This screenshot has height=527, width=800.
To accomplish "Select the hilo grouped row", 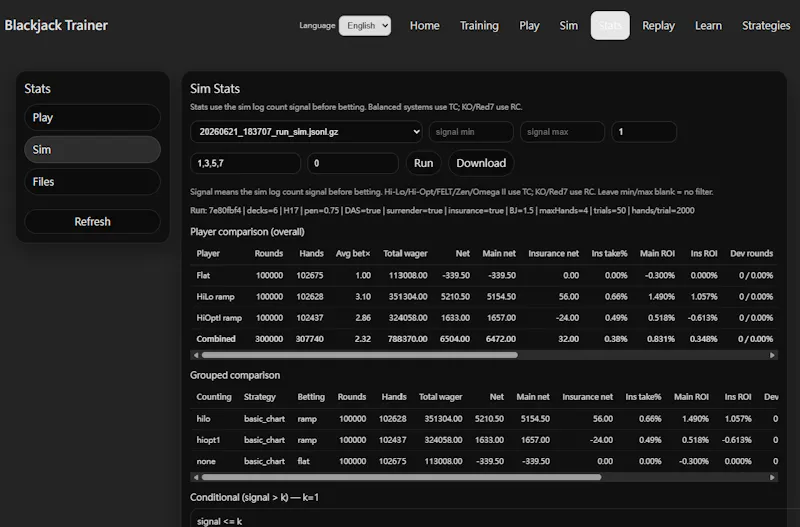I will (x=484, y=419).
